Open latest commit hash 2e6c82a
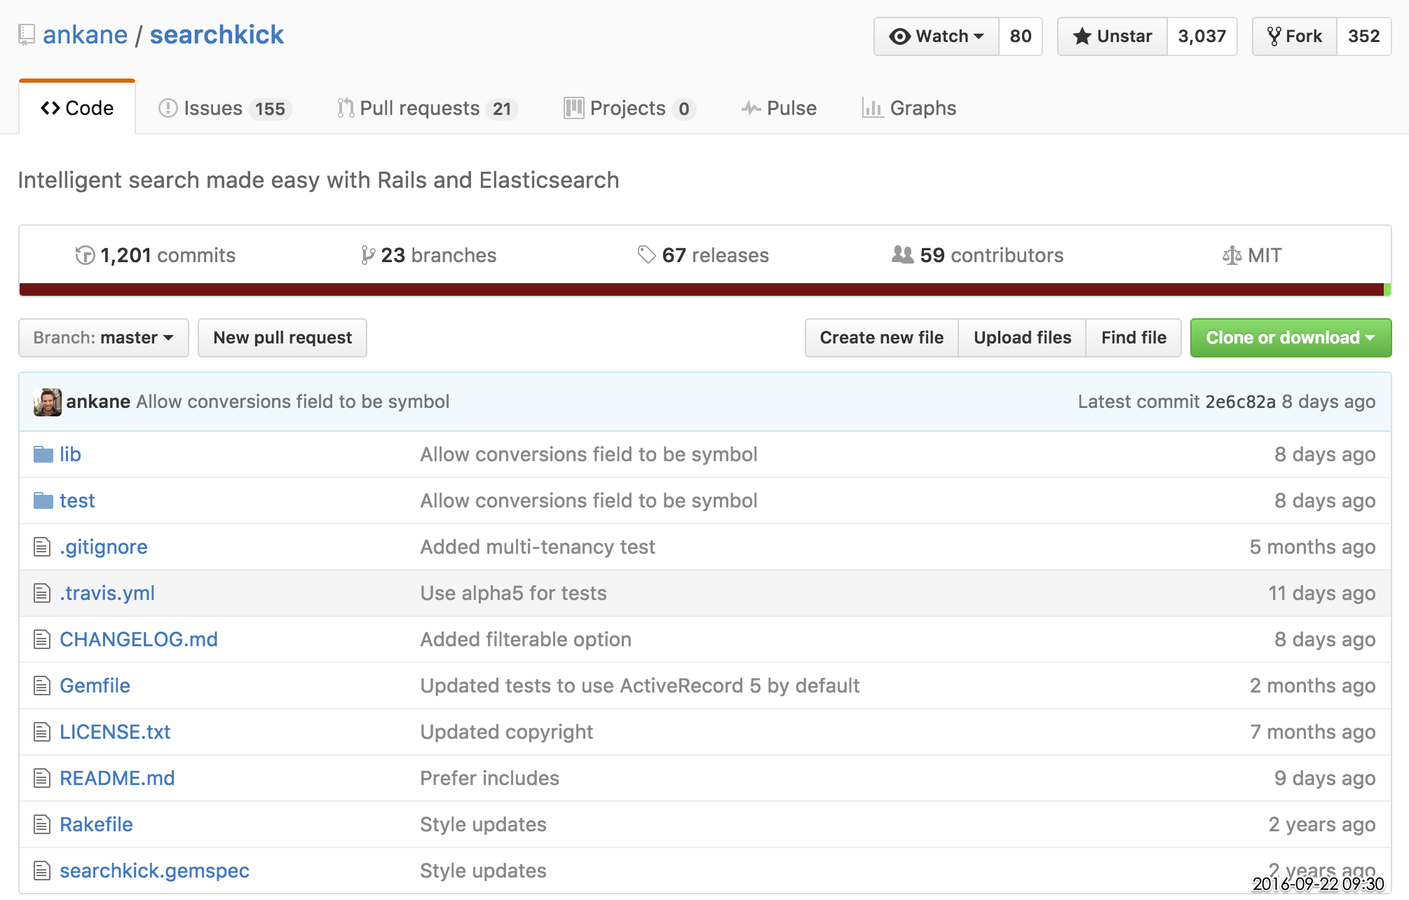Screen dimensions: 1409x900 point(1240,402)
